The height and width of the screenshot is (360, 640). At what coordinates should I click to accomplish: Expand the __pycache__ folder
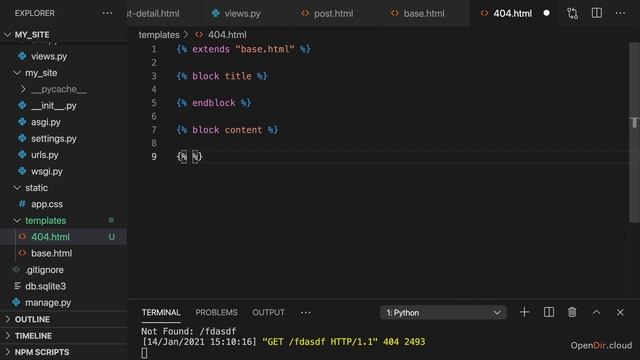point(23,89)
